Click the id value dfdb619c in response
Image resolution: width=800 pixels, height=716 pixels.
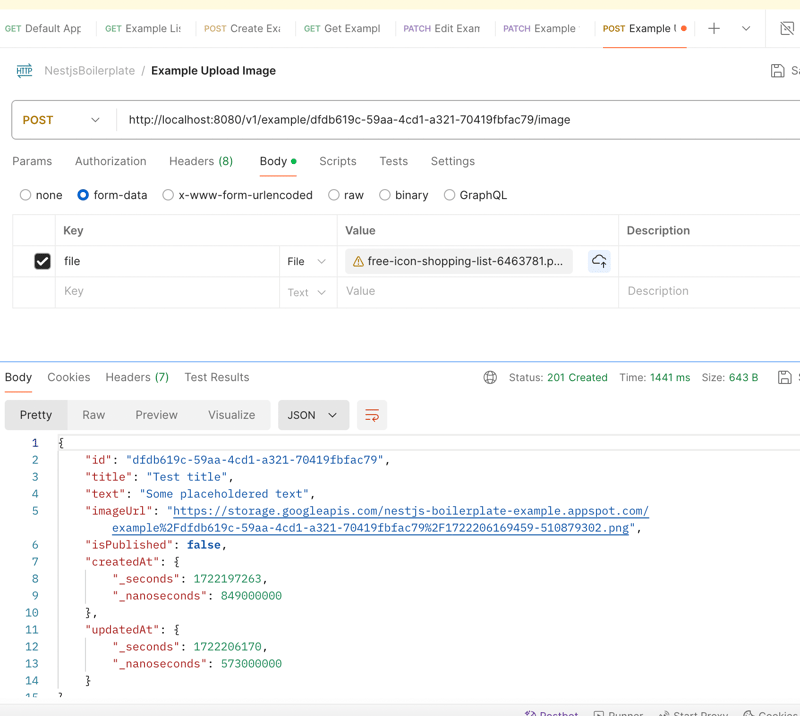pos(255,460)
